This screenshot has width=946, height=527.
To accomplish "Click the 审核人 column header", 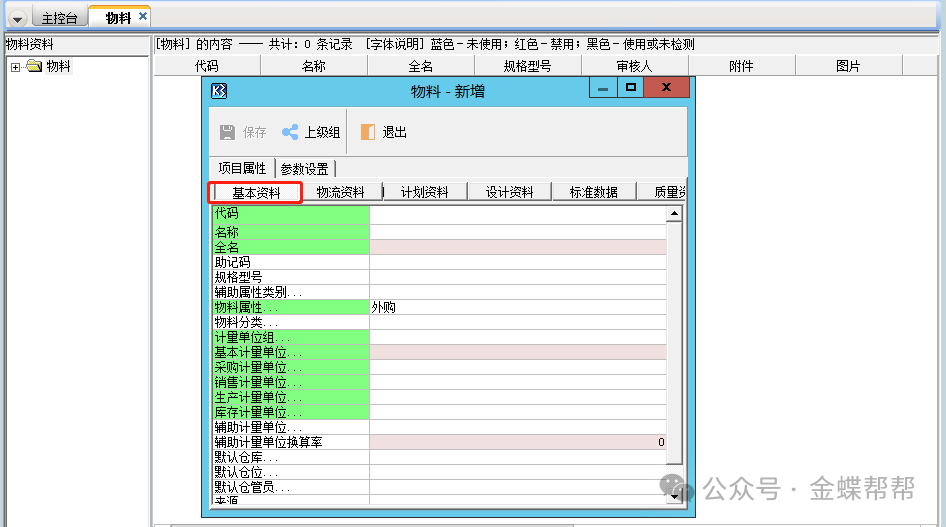I will pos(634,66).
